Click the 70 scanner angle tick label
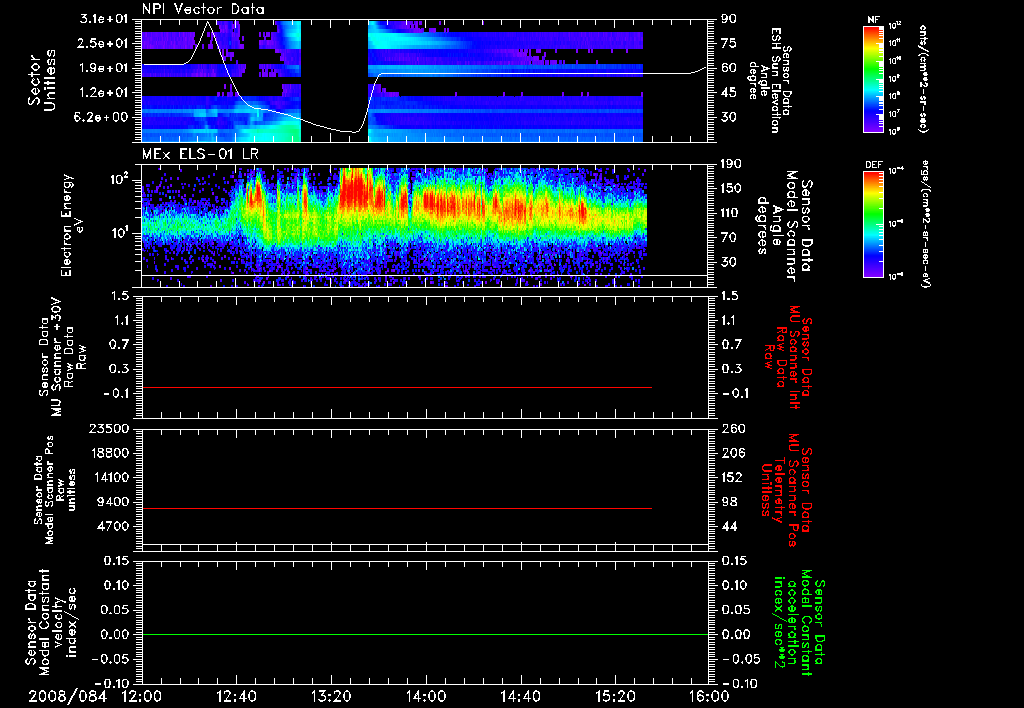The height and width of the screenshot is (708, 1024). coord(729,238)
